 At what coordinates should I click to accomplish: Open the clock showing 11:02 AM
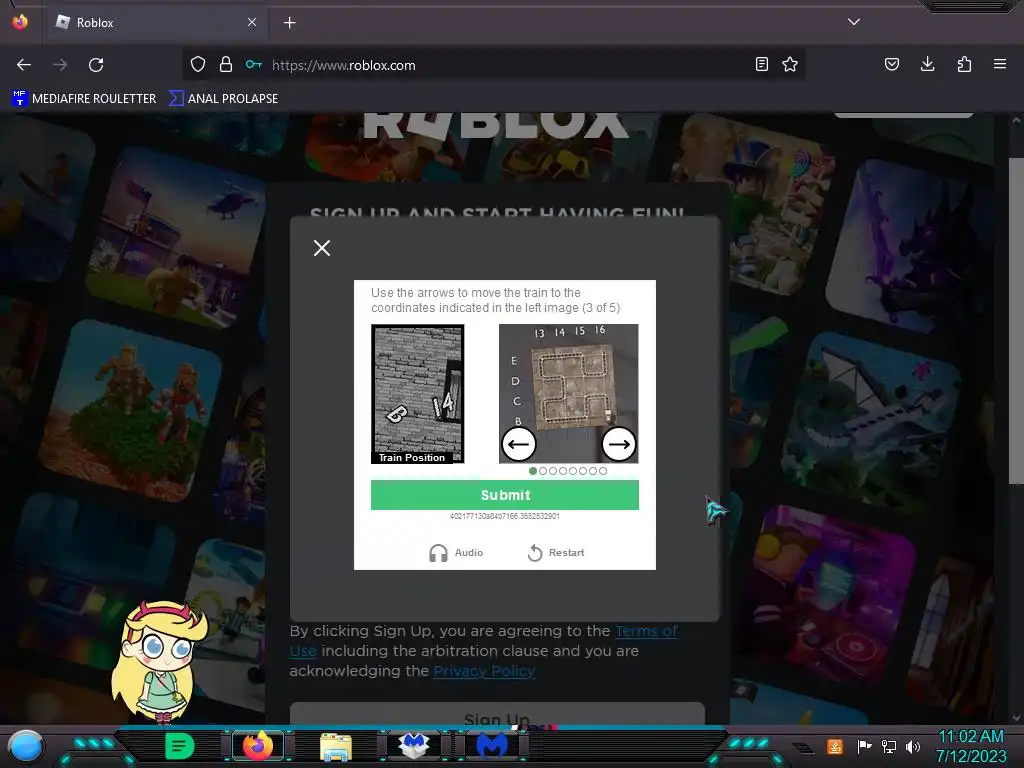pos(971,746)
